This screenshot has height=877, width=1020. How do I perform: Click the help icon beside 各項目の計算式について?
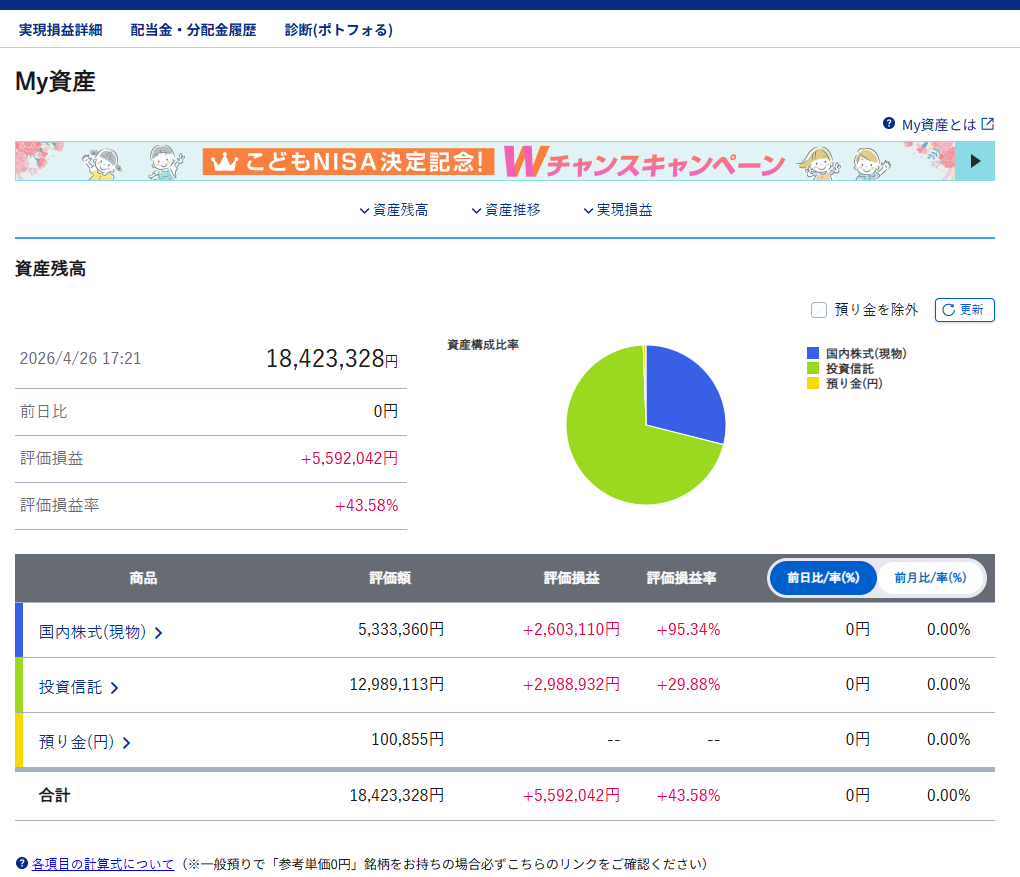point(22,863)
